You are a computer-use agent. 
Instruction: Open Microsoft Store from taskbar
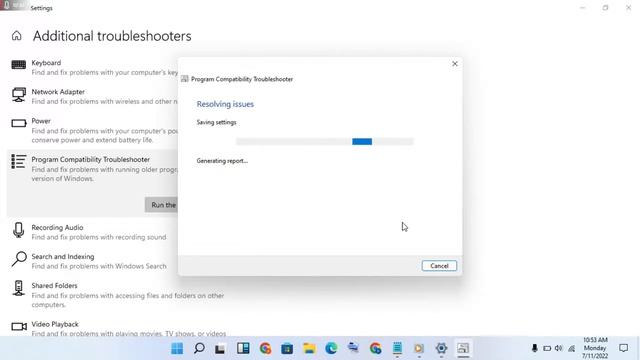[287, 349]
